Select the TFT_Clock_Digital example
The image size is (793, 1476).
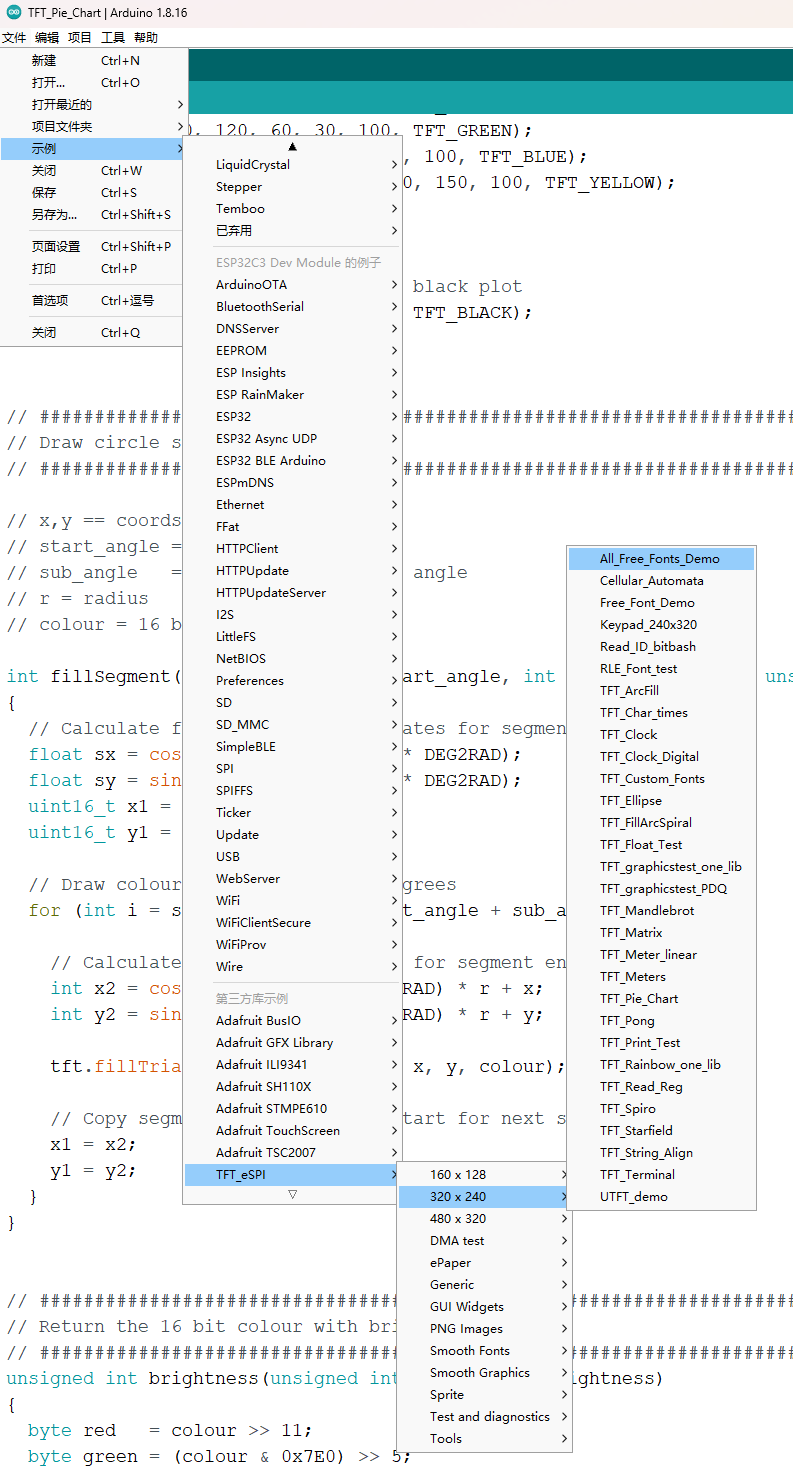pos(649,756)
